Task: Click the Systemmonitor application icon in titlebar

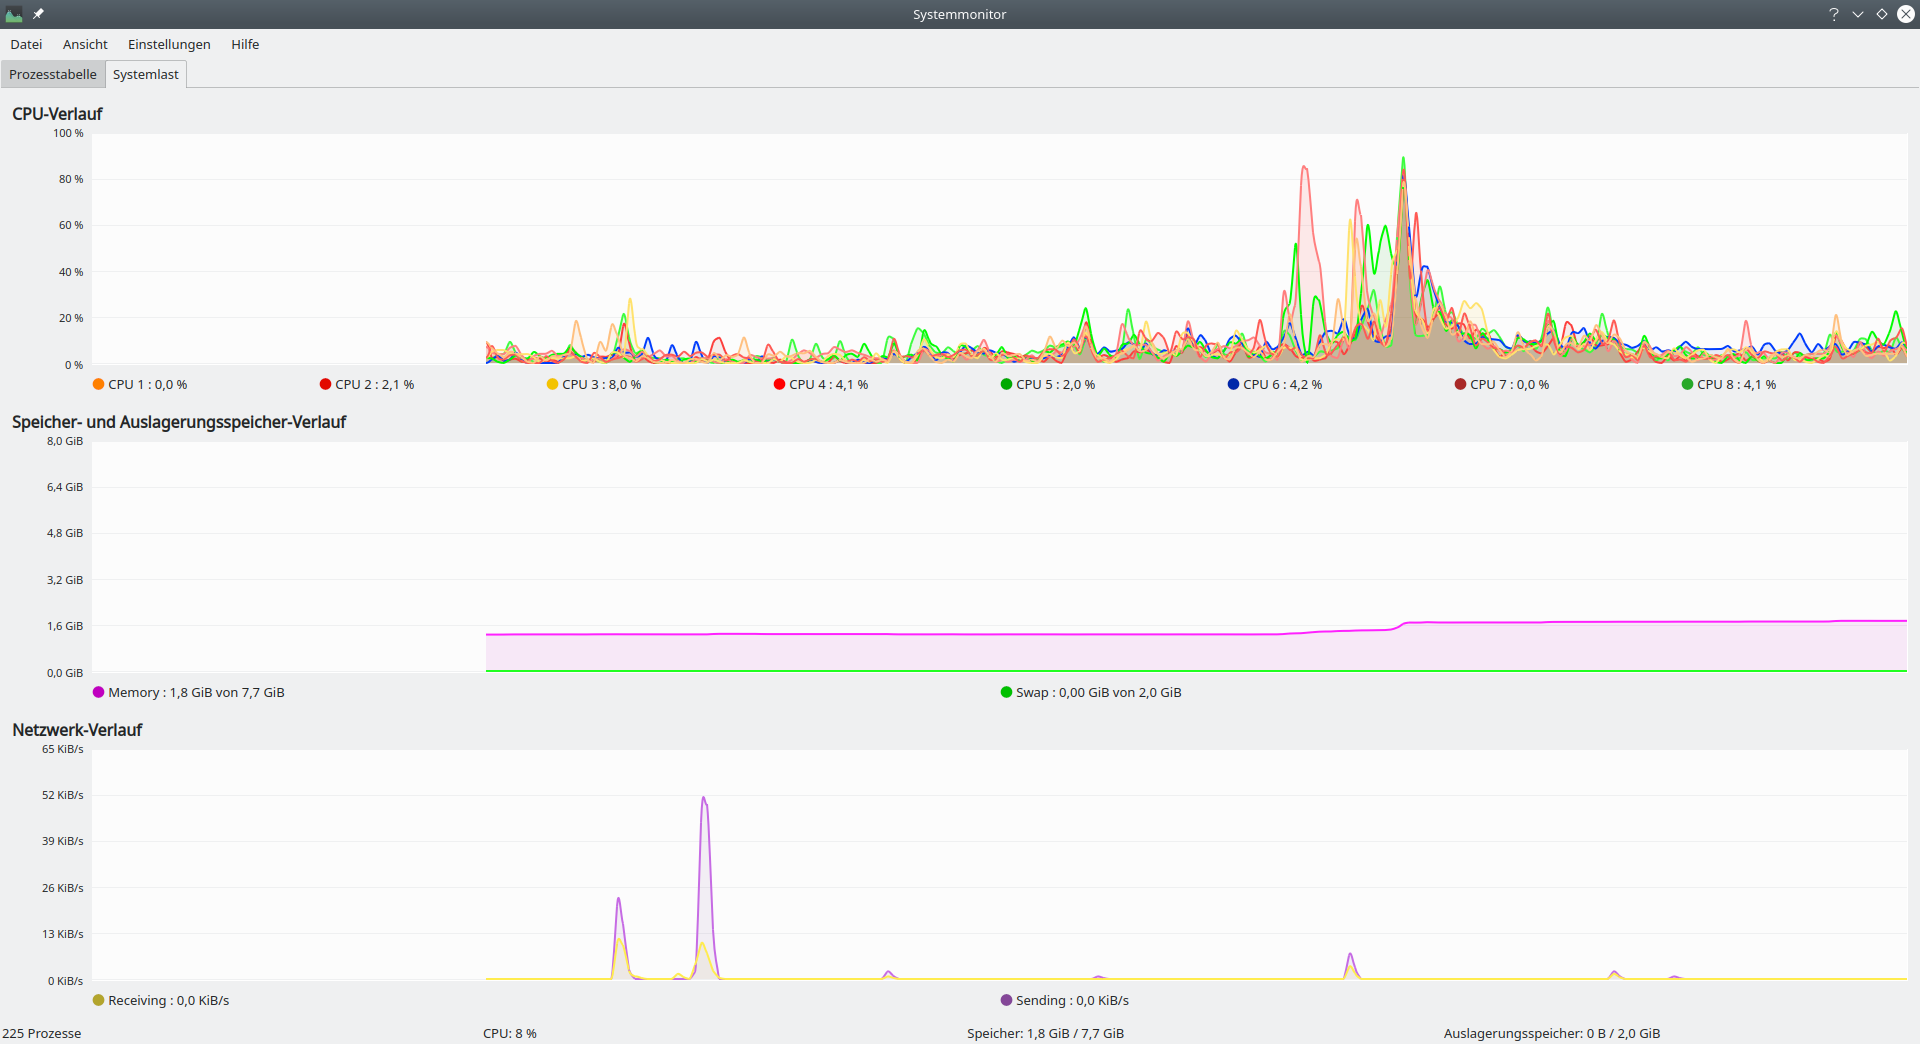Action: click(x=14, y=14)
